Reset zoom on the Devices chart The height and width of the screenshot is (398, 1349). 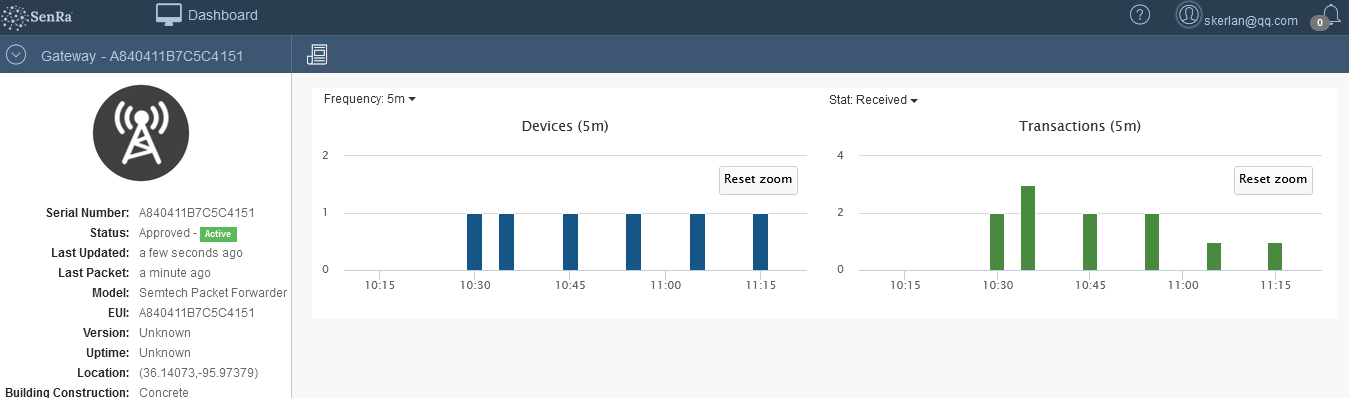(758, 179)
